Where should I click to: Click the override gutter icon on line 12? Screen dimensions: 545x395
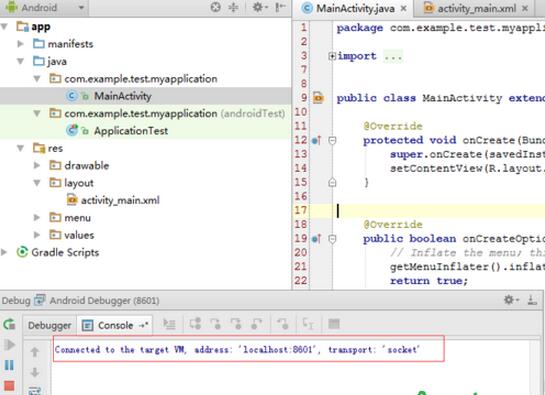(x=316, y=140)
